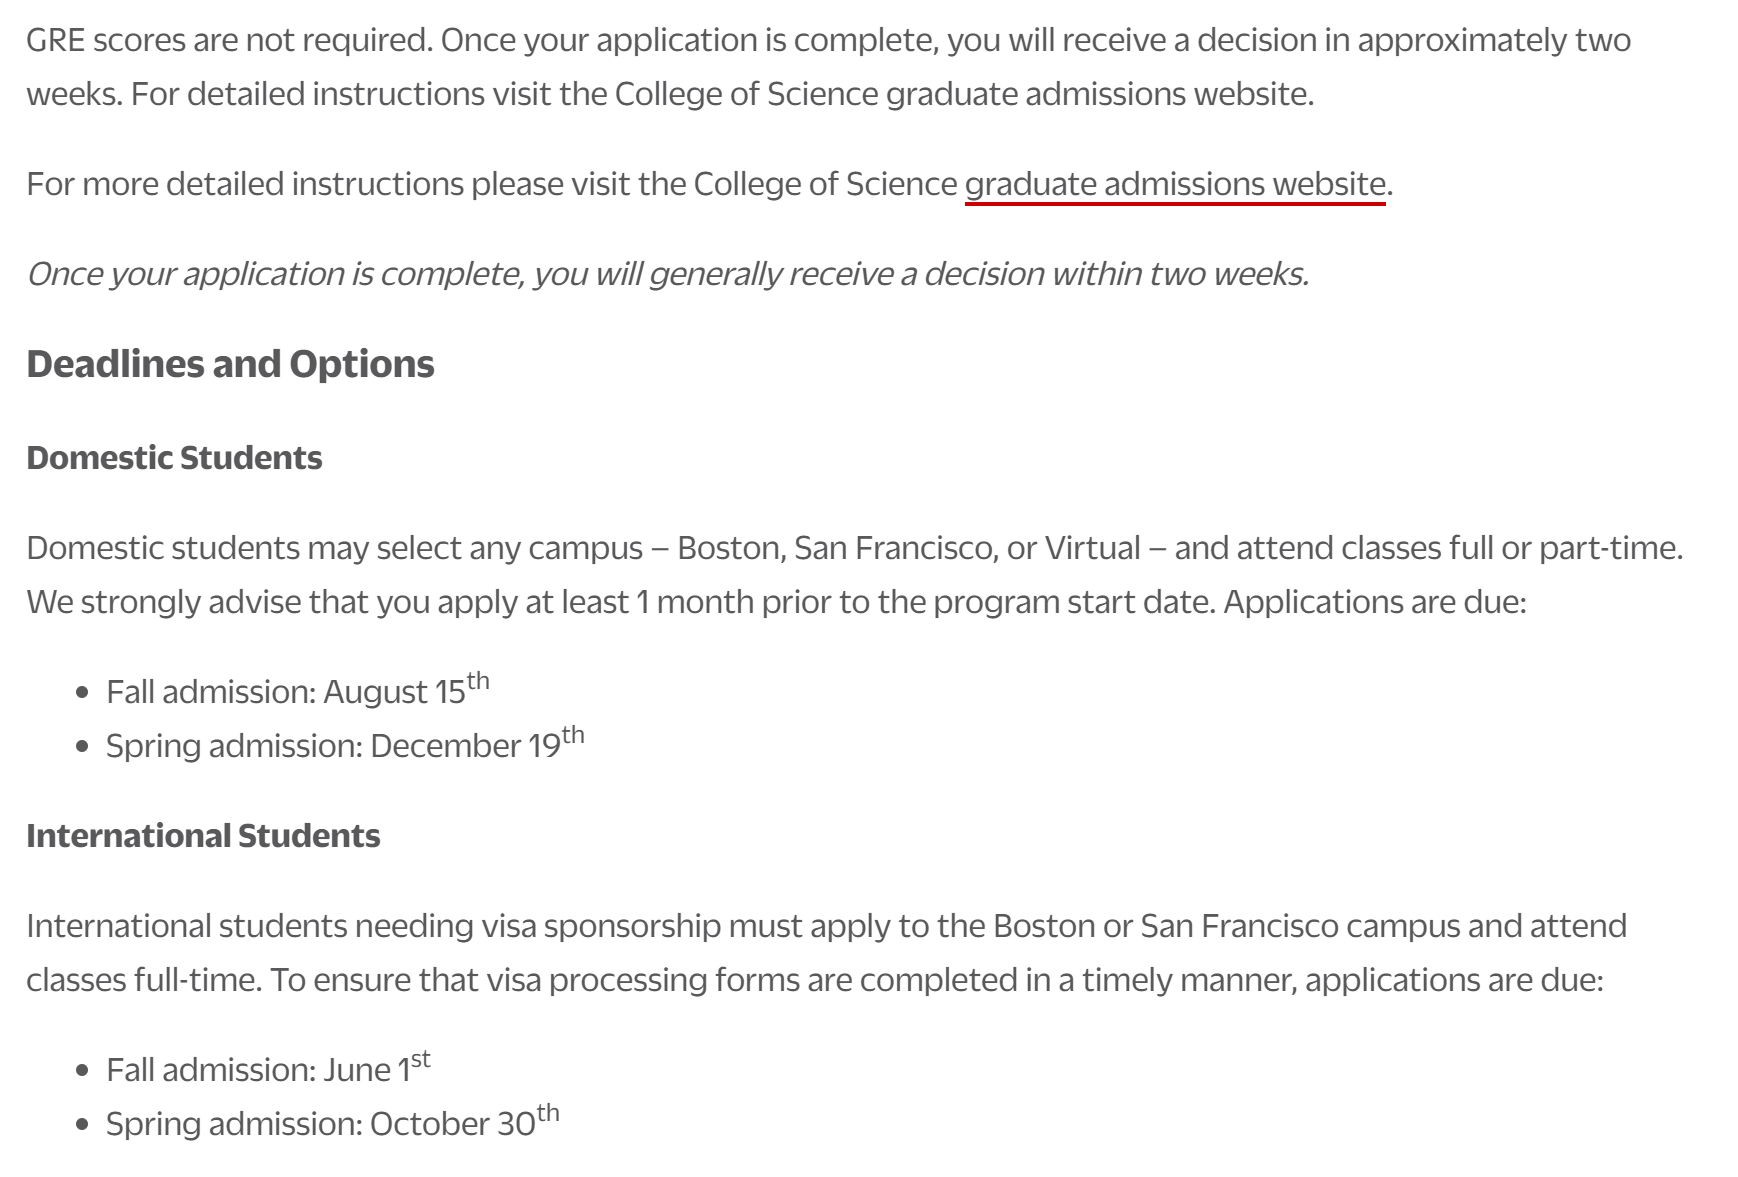Click the italic decision within two weeks sentence
1738x1177 pixels.
tap(667, 274)
